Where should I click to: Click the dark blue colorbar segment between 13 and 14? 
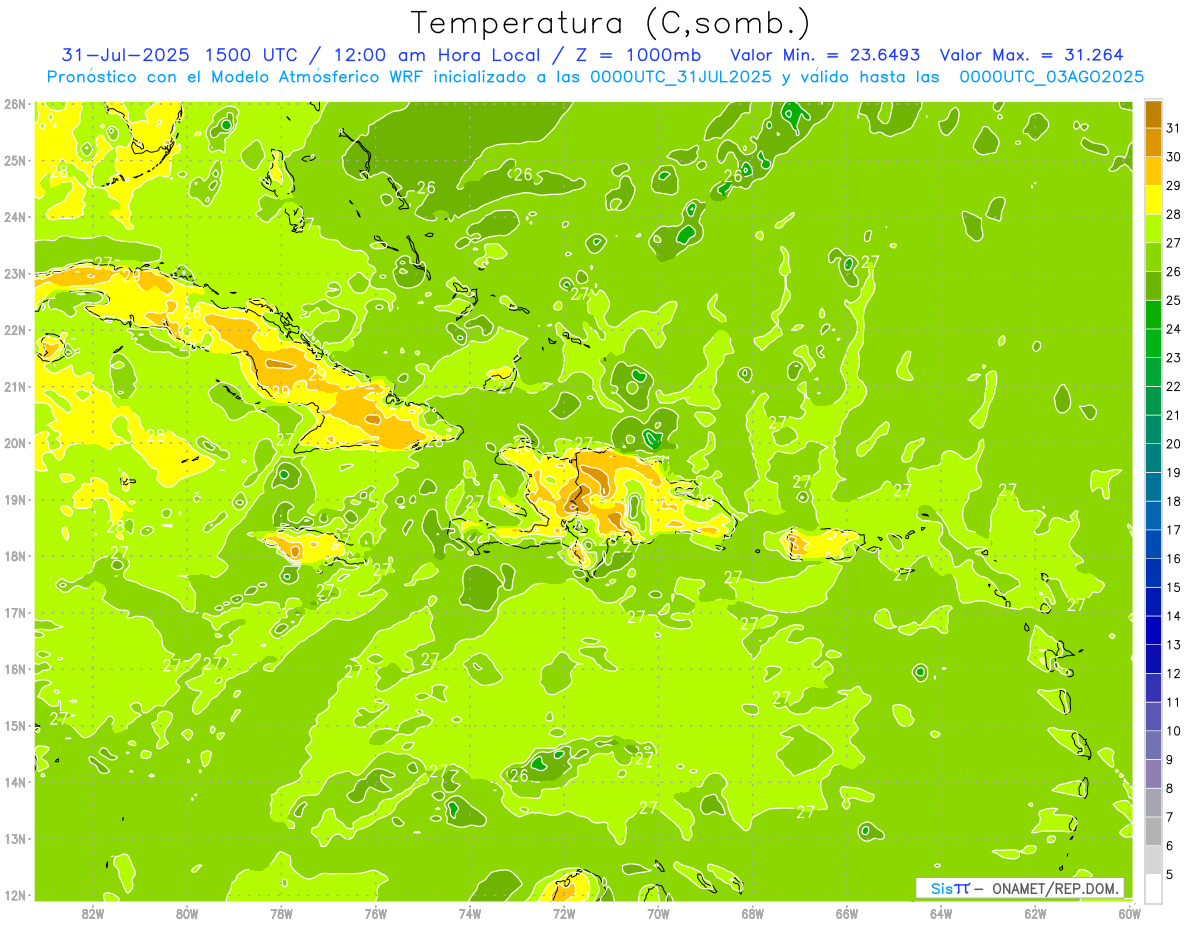click(x=1153, y=630)
